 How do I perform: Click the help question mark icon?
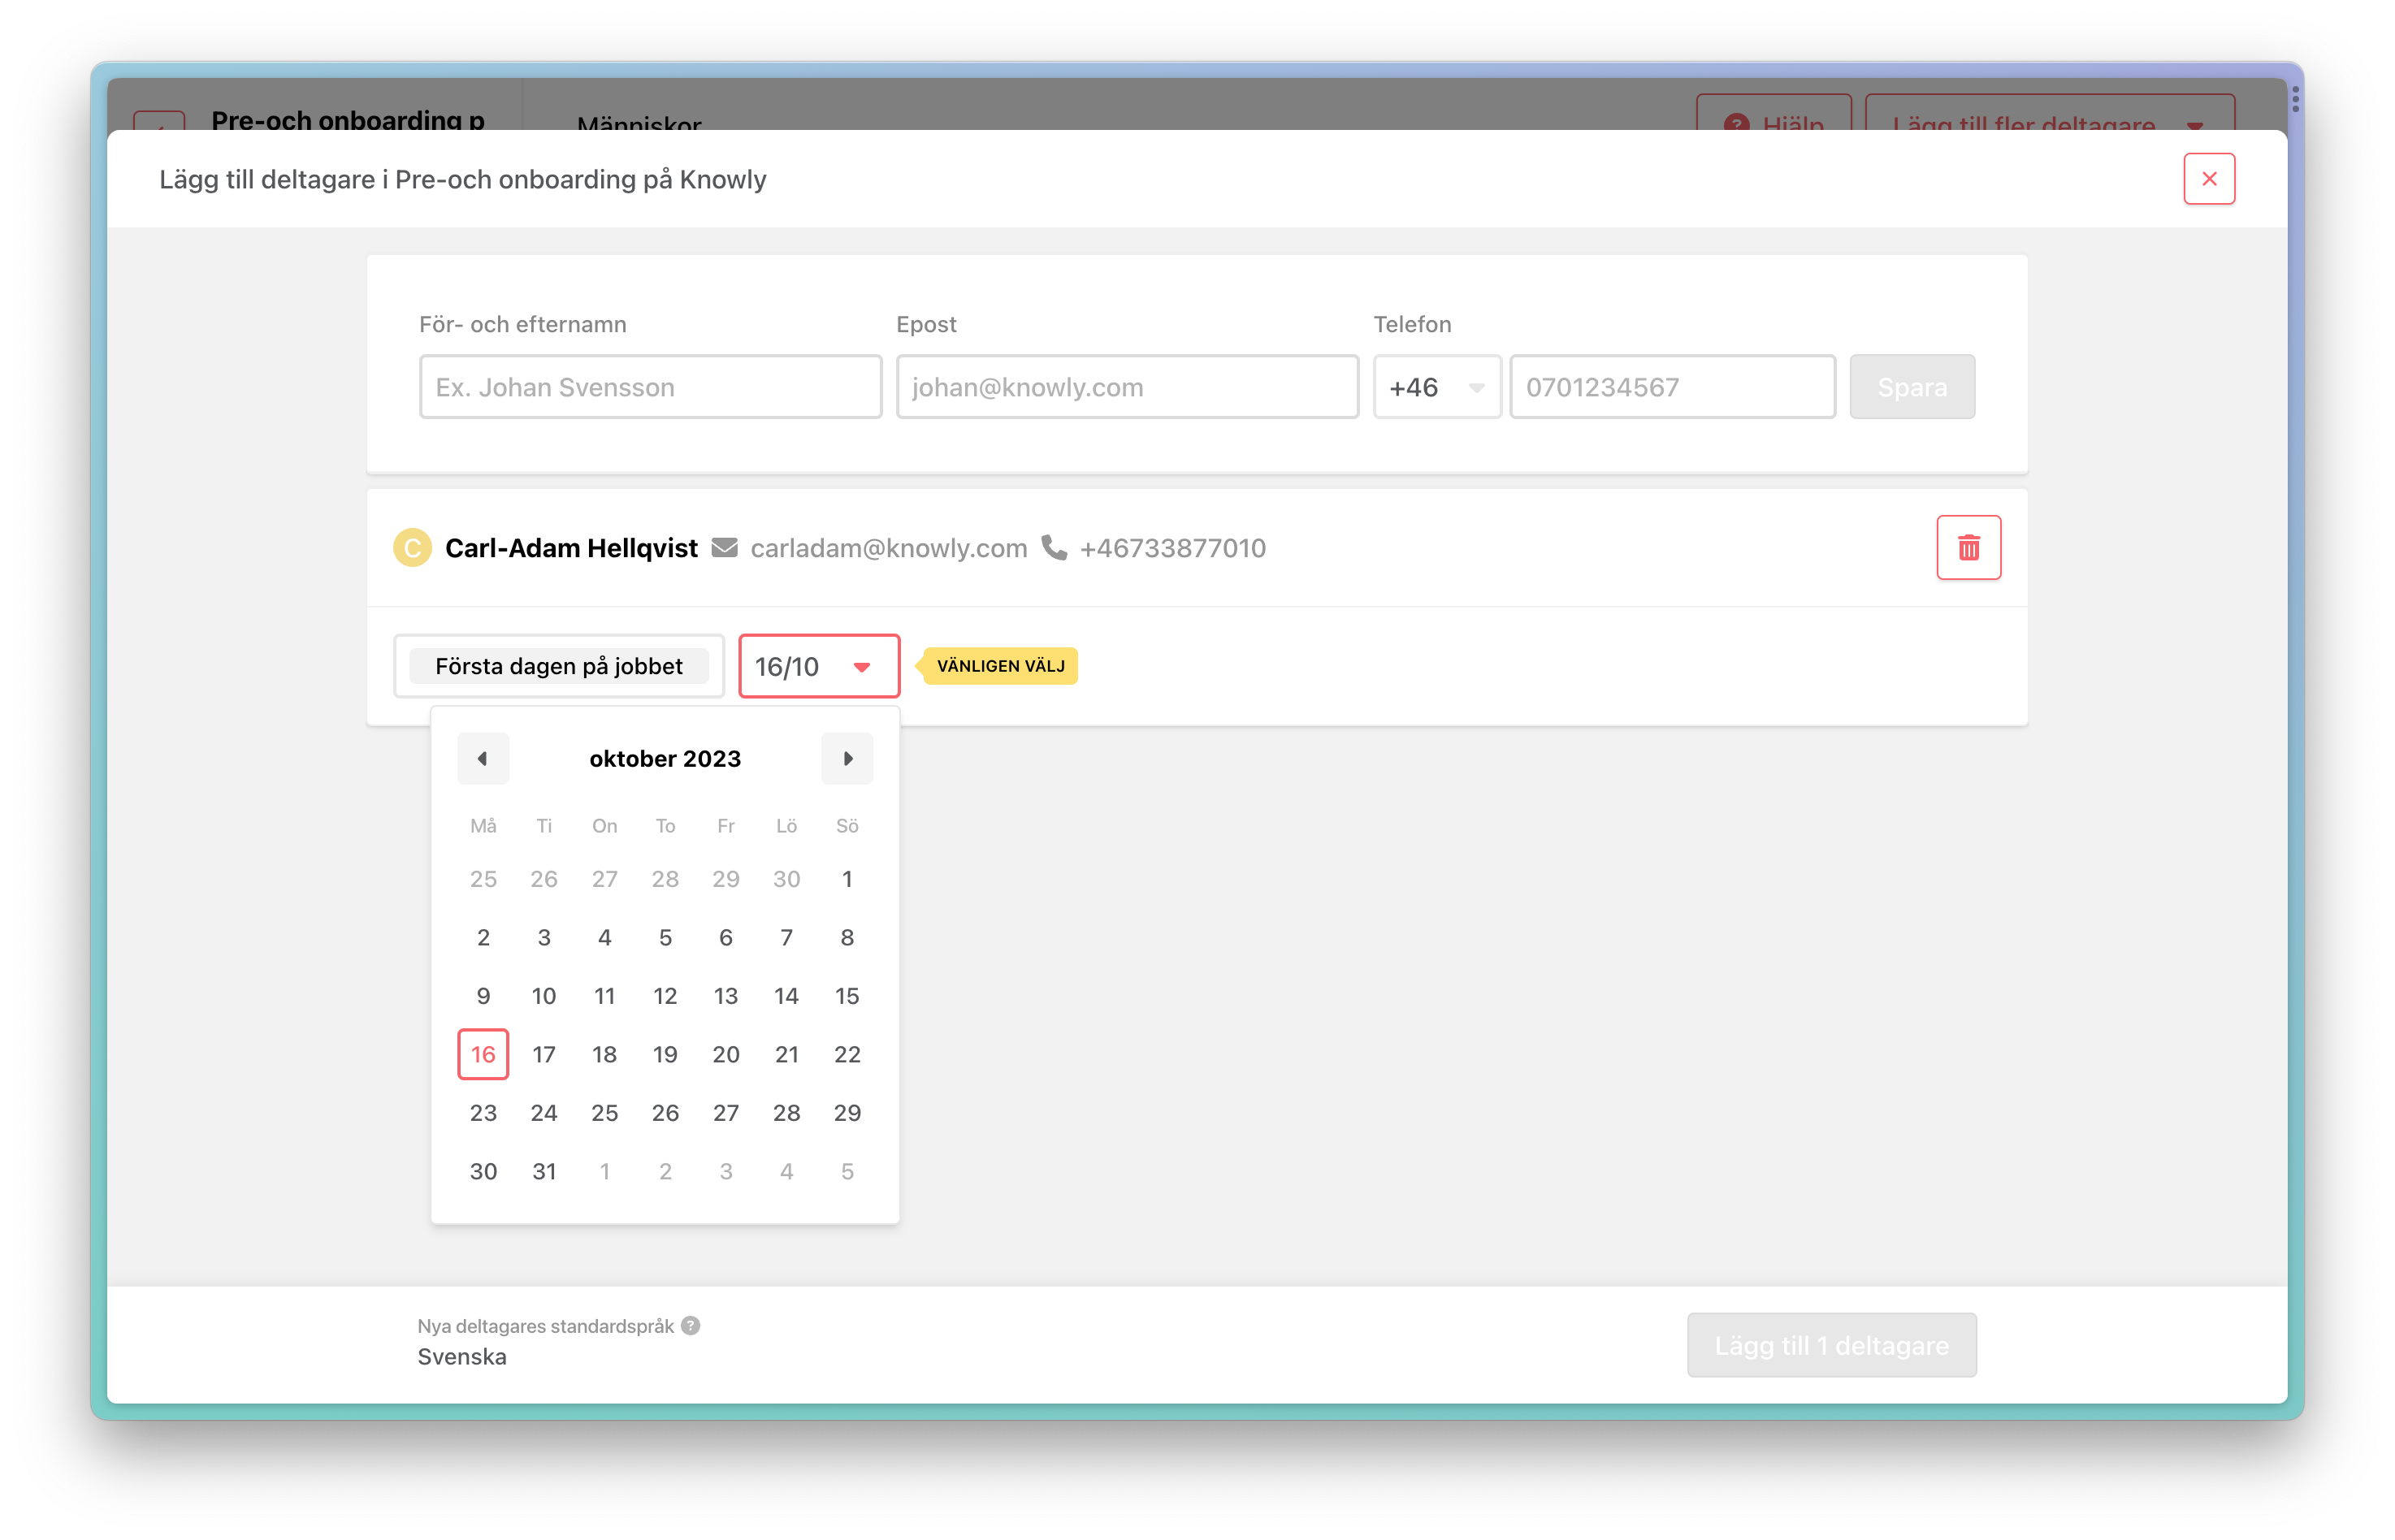point(691,1326)
